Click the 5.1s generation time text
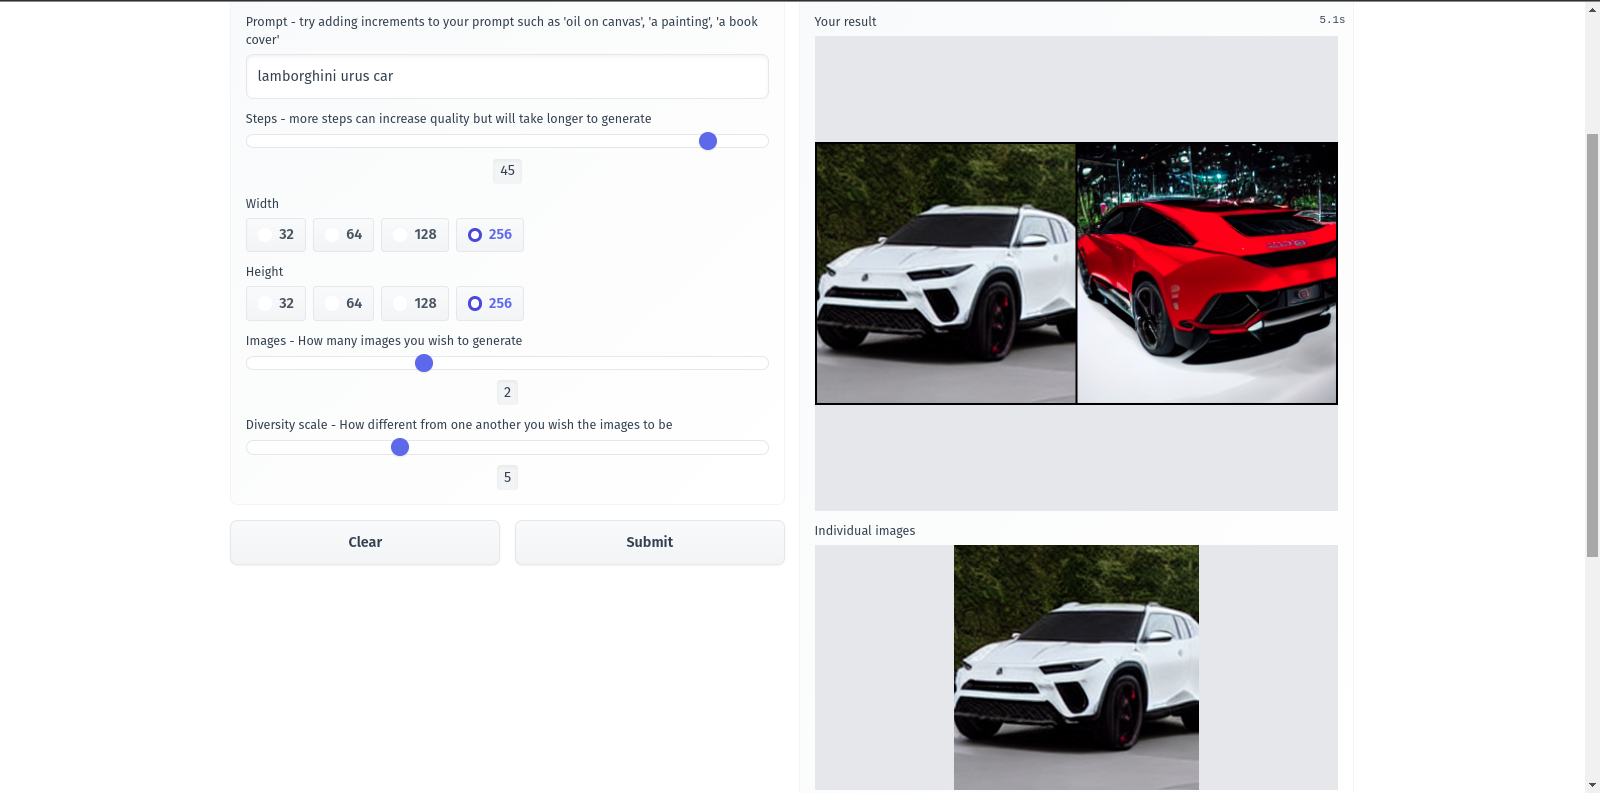Viewport: 1600px width, 793px height. [x=1332, y=20]
